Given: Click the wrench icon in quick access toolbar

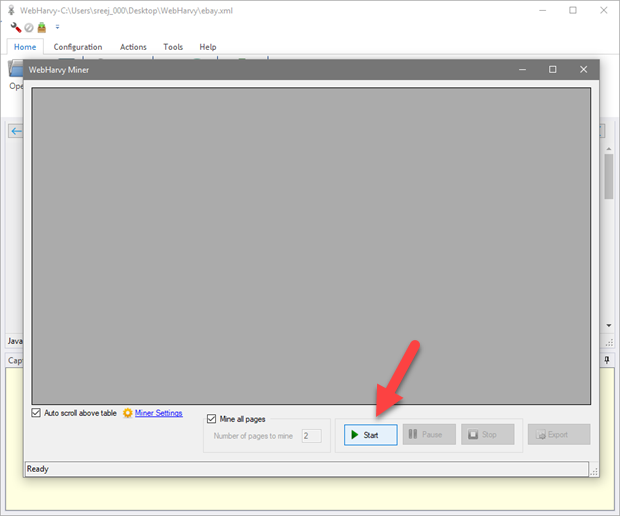Looking at the screenshot, I should point(16,27).
